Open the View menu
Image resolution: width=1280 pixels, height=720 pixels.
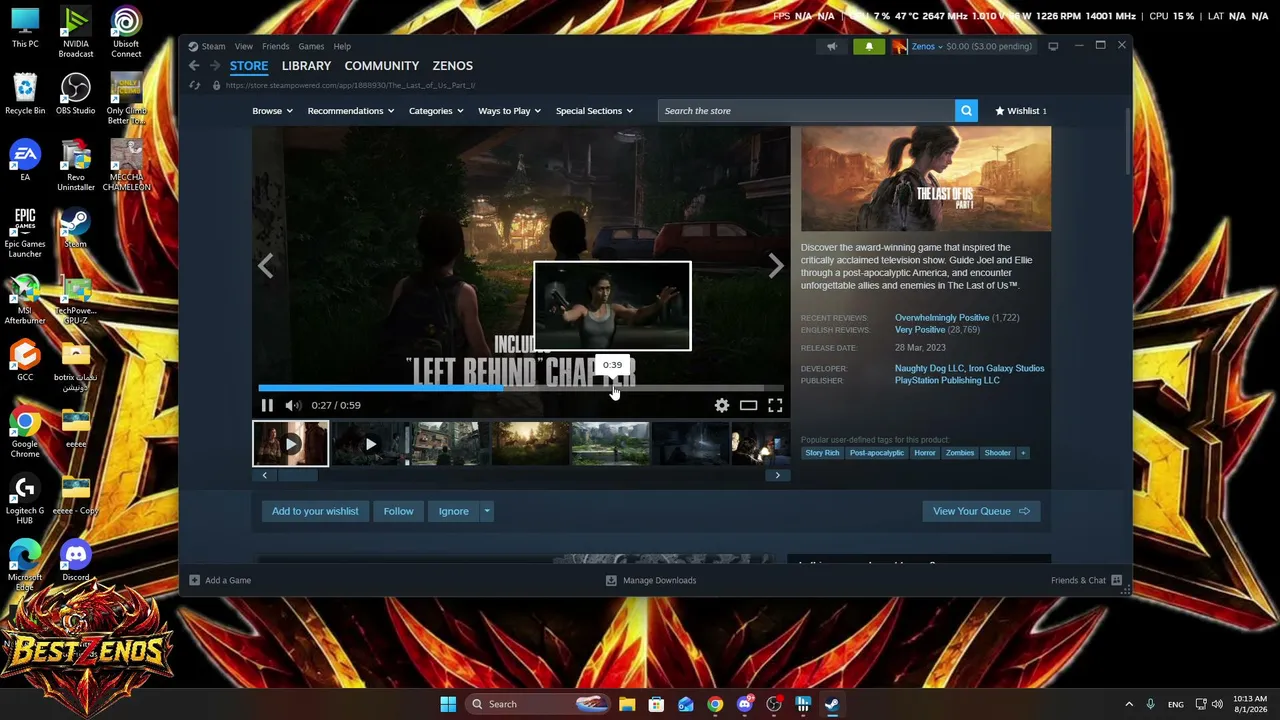(x=243, y=46)
